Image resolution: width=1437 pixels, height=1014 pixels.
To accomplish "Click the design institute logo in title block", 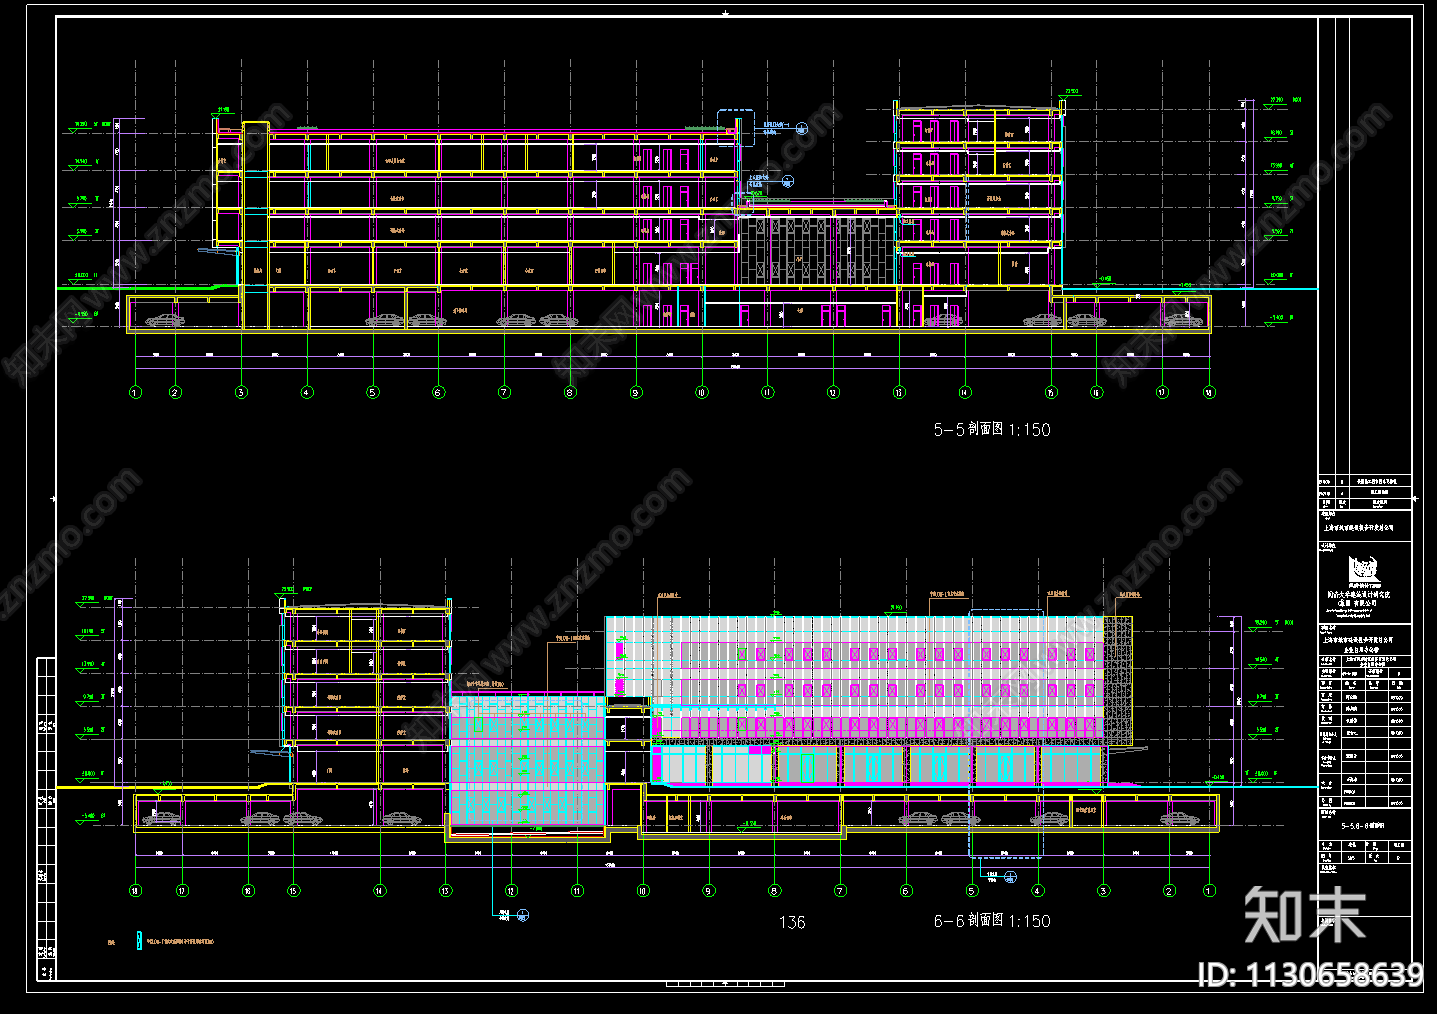I will [x=1362, y=570].
